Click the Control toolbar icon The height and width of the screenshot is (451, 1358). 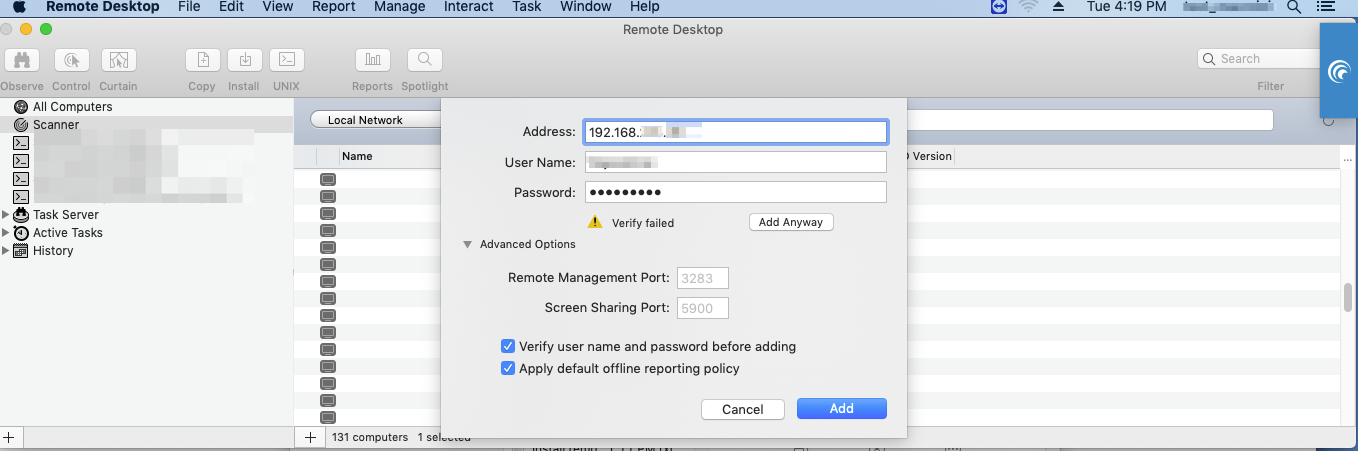pyautogui.click(x=72, y=59)
